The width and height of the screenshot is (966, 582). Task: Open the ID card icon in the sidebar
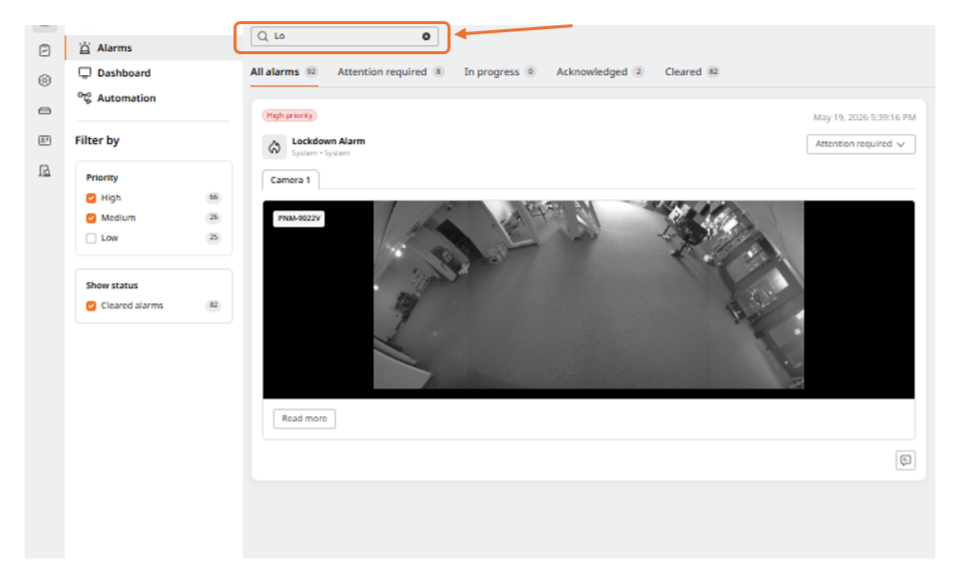click(44, 140)
